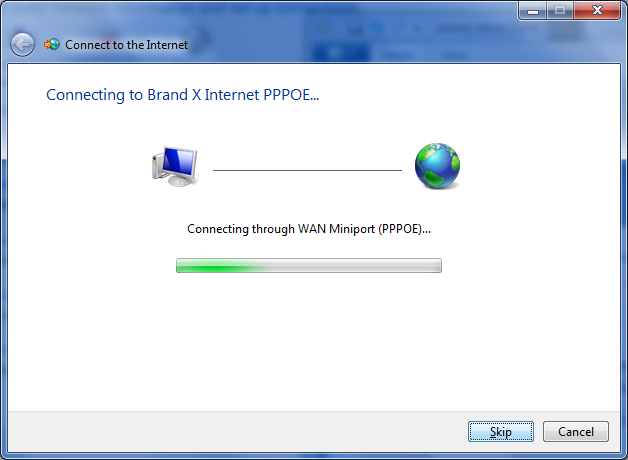
Task: Click the computer monitor icon
Action: tap(175, 166)
